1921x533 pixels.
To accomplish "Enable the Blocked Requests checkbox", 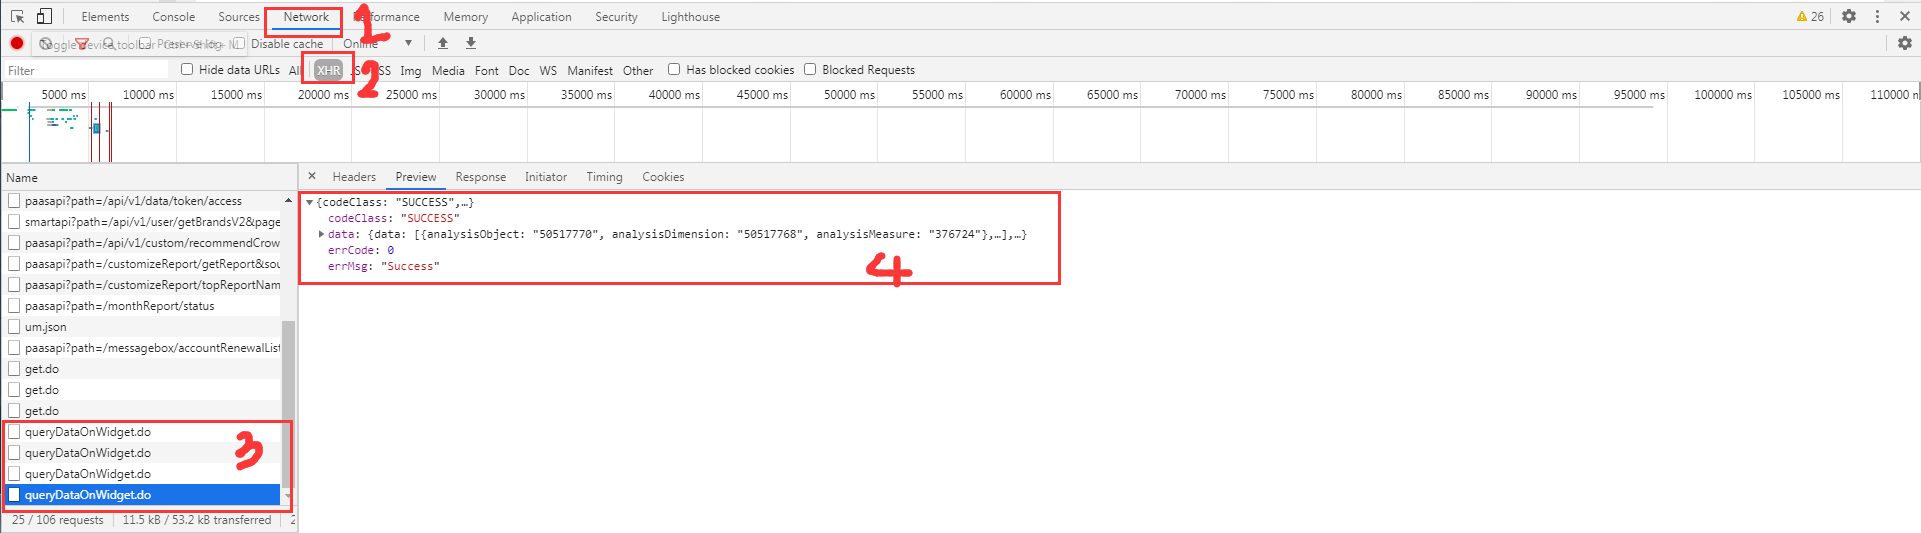I will (x=810, y=69).
